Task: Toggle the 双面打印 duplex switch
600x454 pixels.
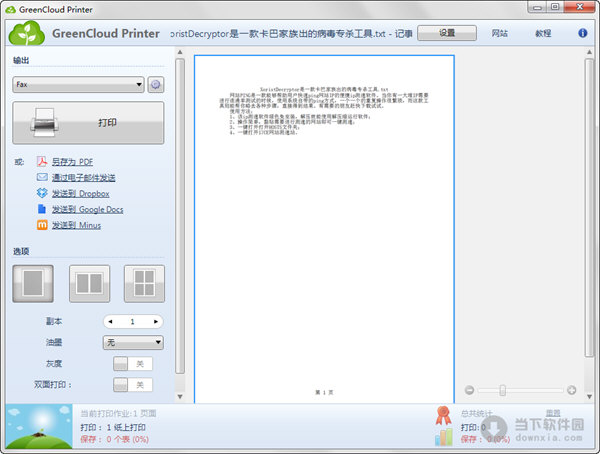Action: point(133,385)
